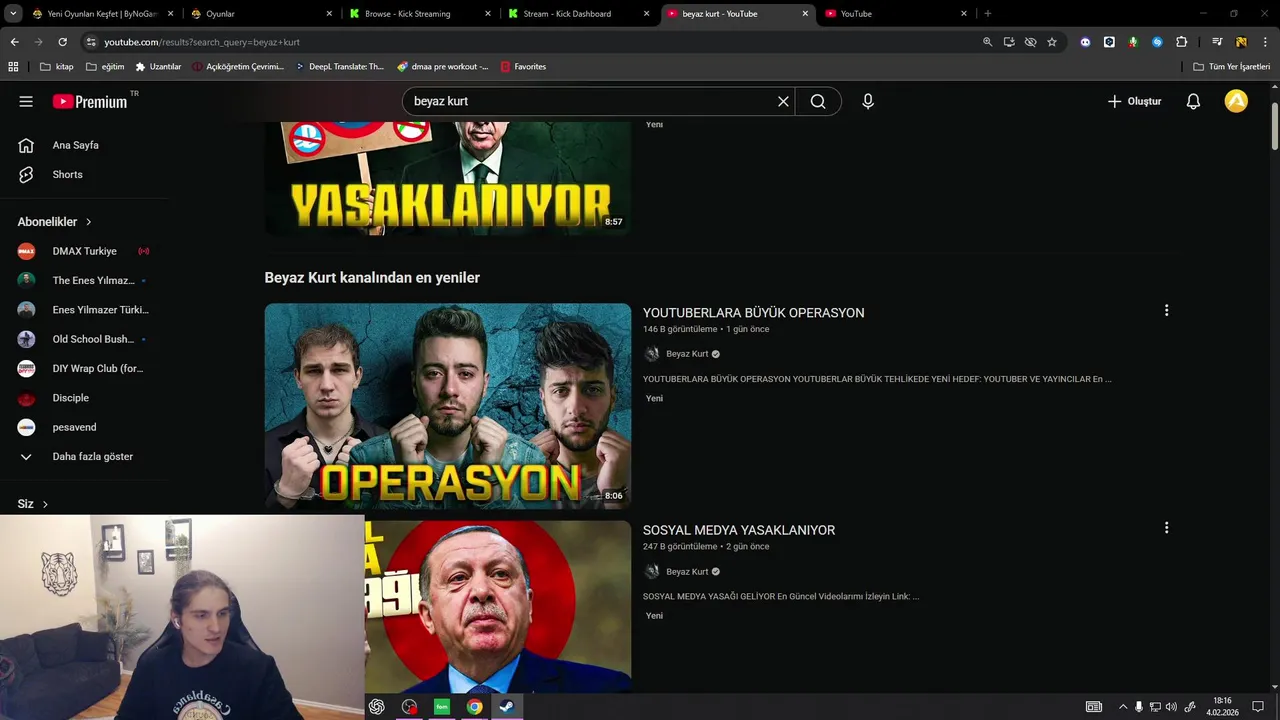Open Chrome media controls icon
1280x720 pixels.
pyautogui.click(x=1217, y=42)
